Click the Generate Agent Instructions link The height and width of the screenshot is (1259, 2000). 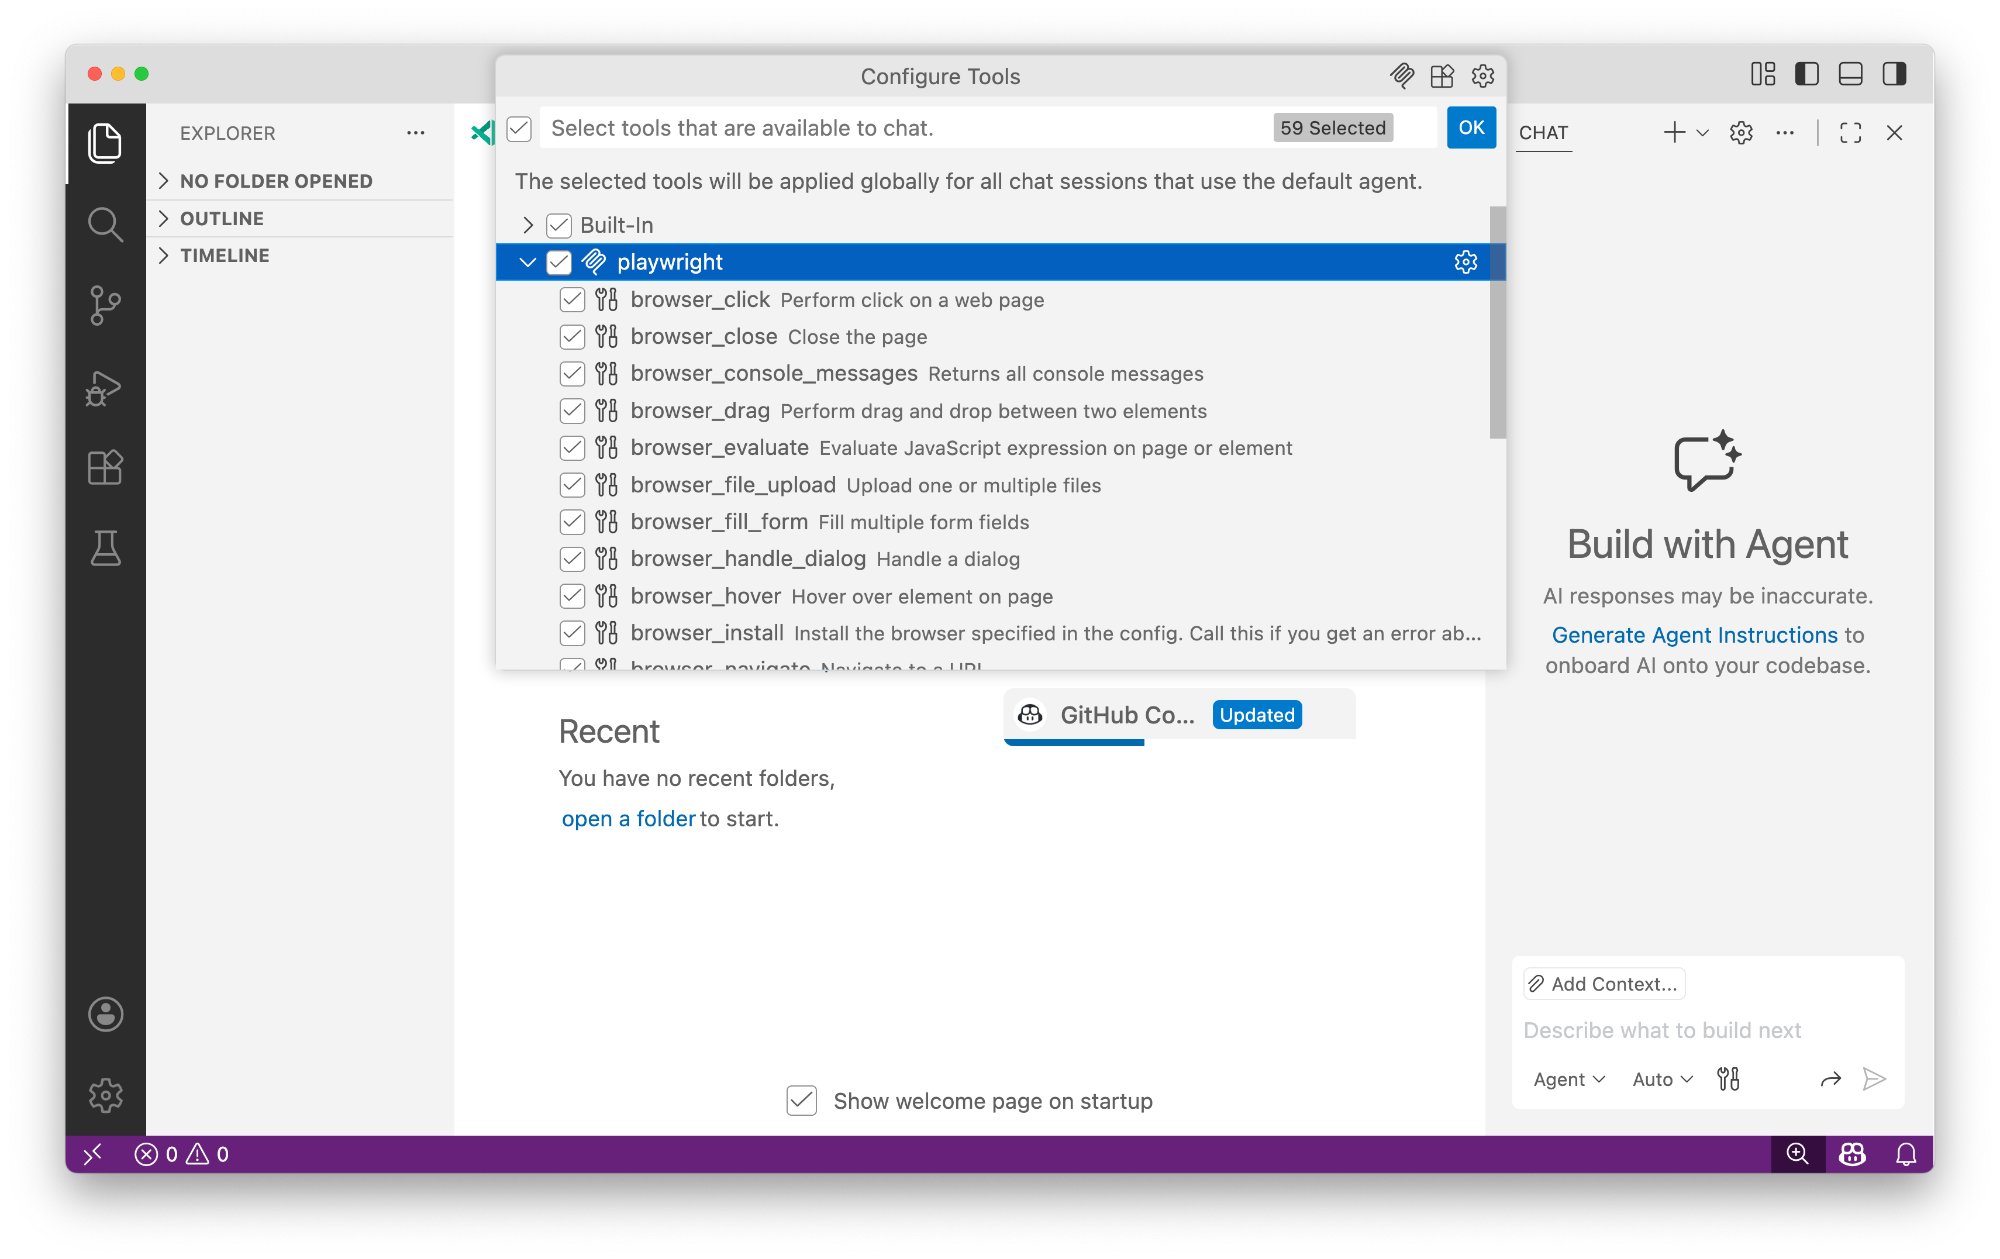click(1694, 635)
